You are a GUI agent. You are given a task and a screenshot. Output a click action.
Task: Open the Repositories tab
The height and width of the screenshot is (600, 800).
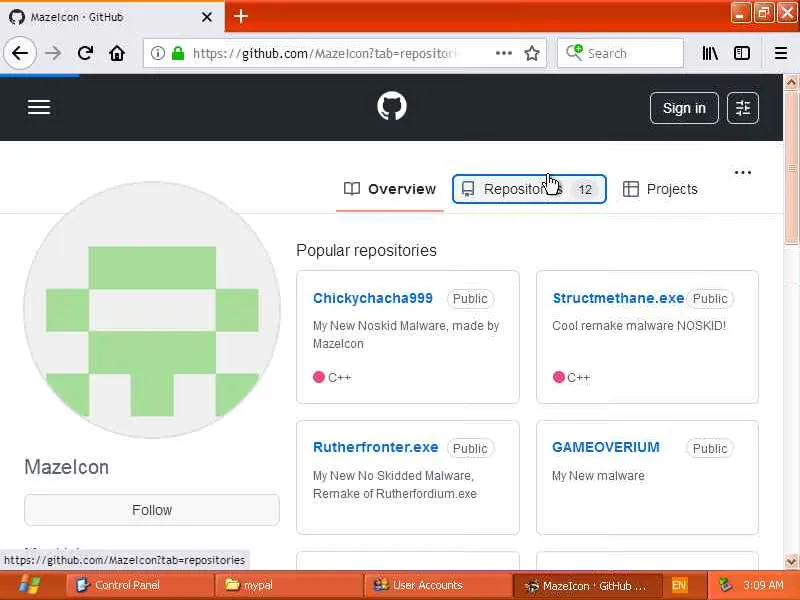tap(529, 189)
